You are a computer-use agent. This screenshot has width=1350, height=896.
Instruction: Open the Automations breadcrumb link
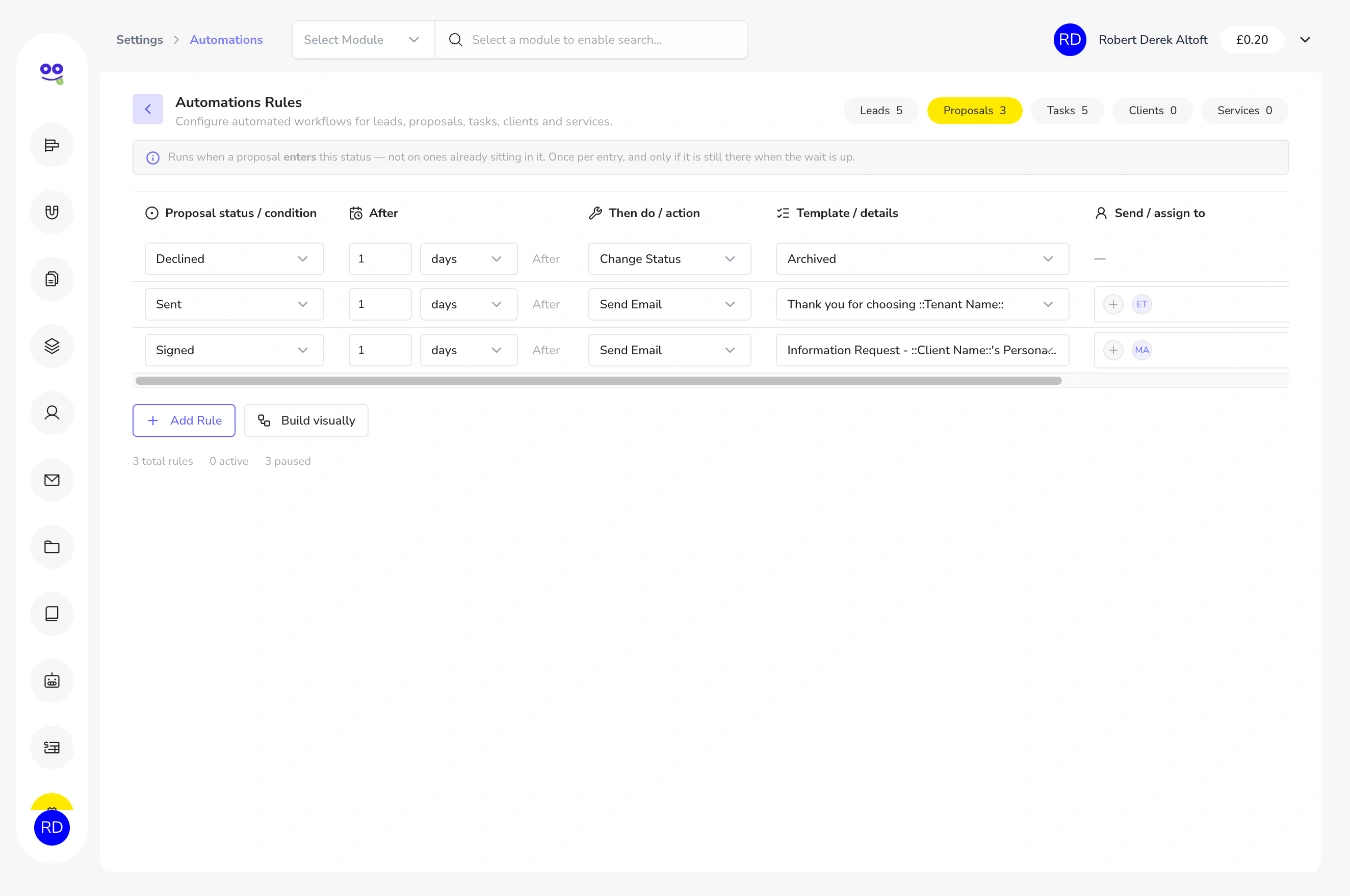[x=226, y=40]
